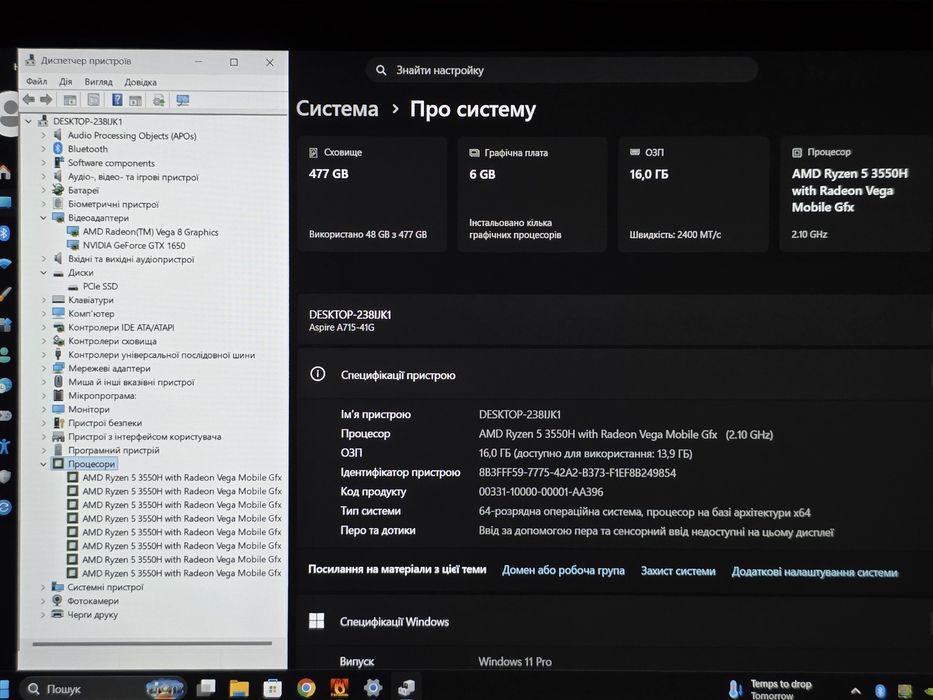Select AMD Radeon(TM) Vega 8 Graphics
The image size is (933, 700).
pos(151,232)
